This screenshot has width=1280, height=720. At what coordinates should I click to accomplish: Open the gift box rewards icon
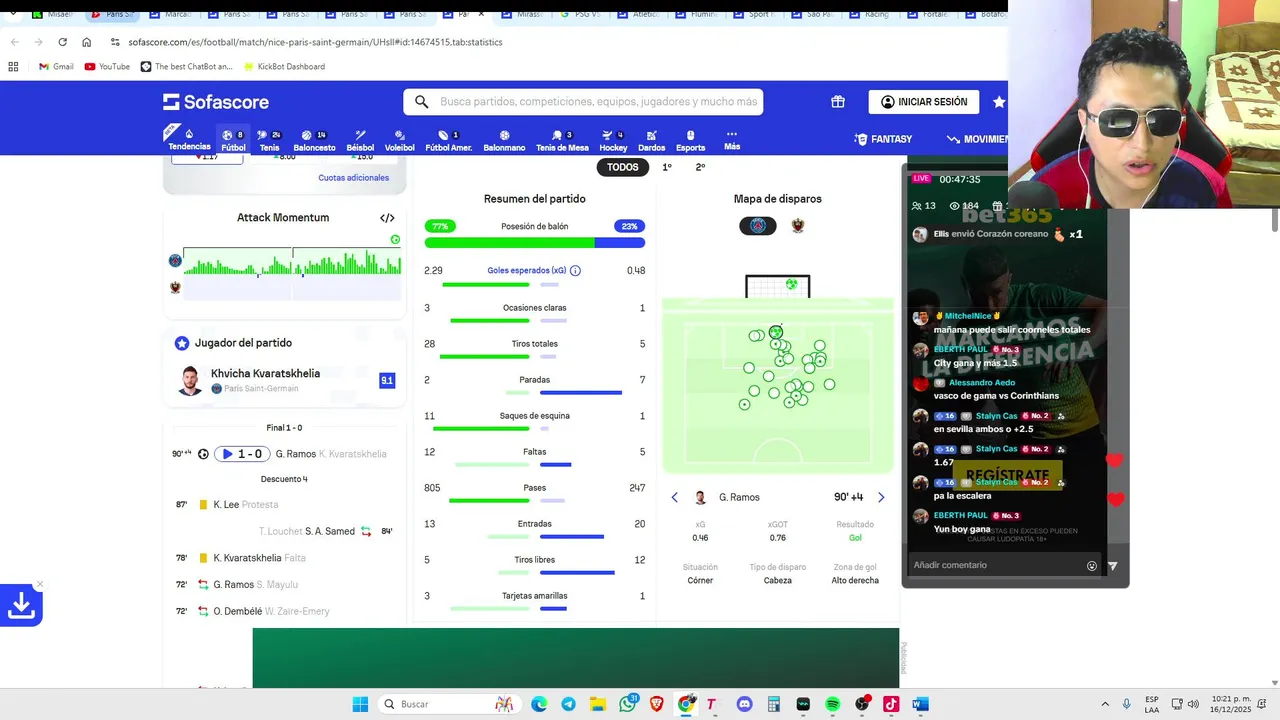[838, 102]
